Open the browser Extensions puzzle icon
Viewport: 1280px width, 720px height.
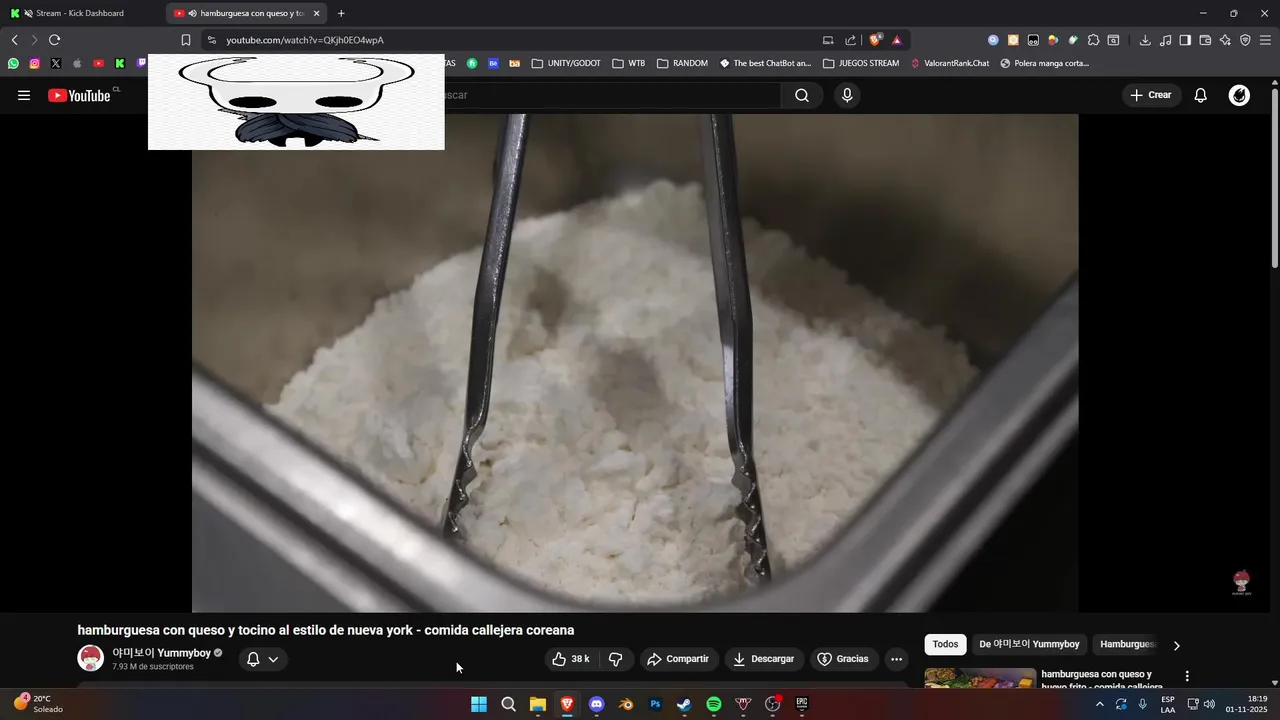(1093, 40)
